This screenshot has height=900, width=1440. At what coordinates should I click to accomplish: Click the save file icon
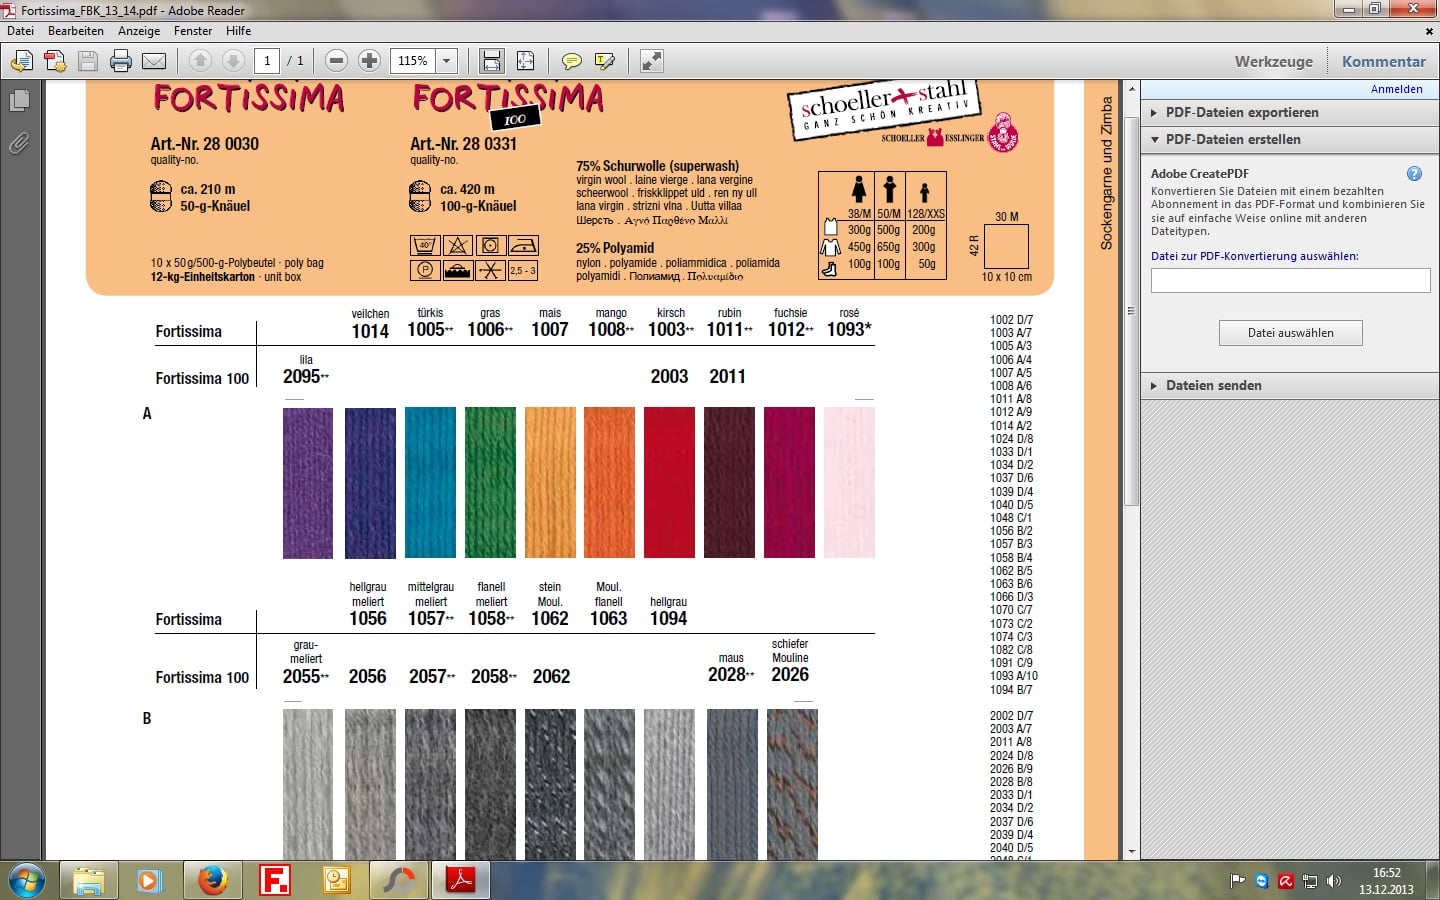tap(88, 61)
